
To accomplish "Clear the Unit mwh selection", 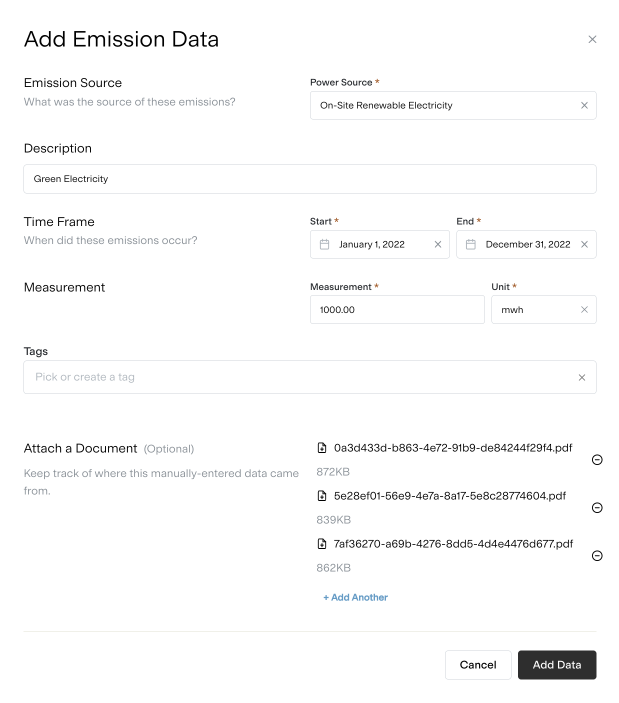I will 584,310.
